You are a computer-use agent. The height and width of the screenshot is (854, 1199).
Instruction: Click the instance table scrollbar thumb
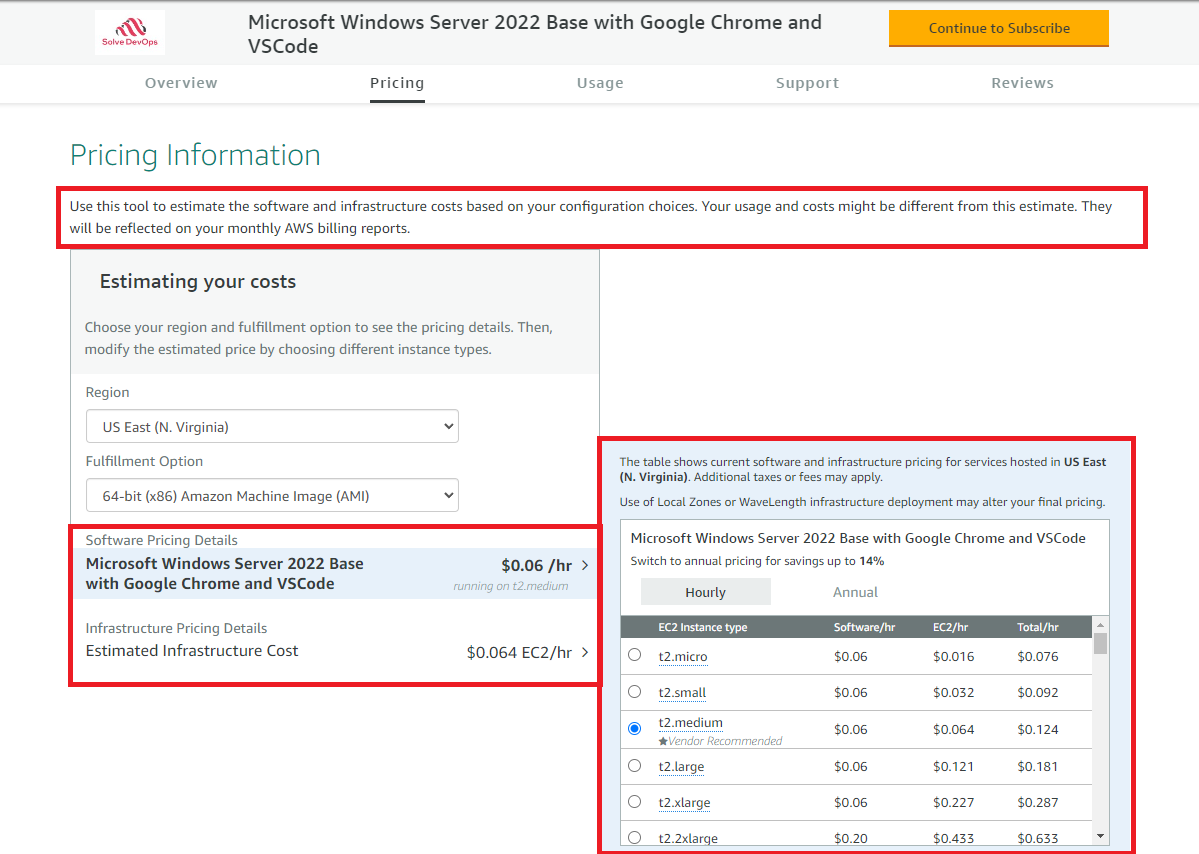[1100, 643]
